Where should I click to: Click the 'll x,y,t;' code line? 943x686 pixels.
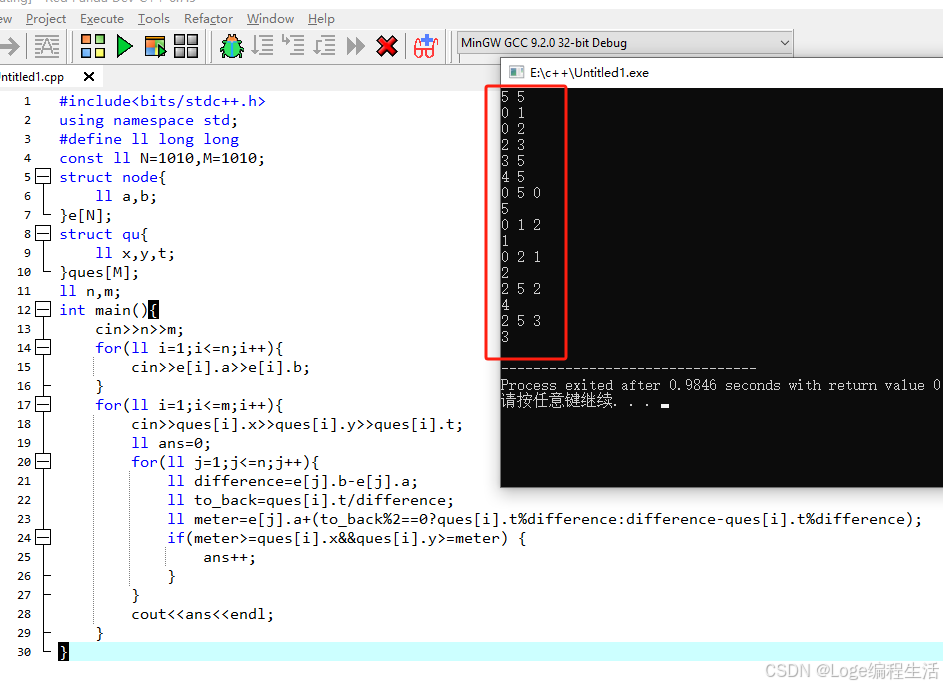(x=135, y=253)
